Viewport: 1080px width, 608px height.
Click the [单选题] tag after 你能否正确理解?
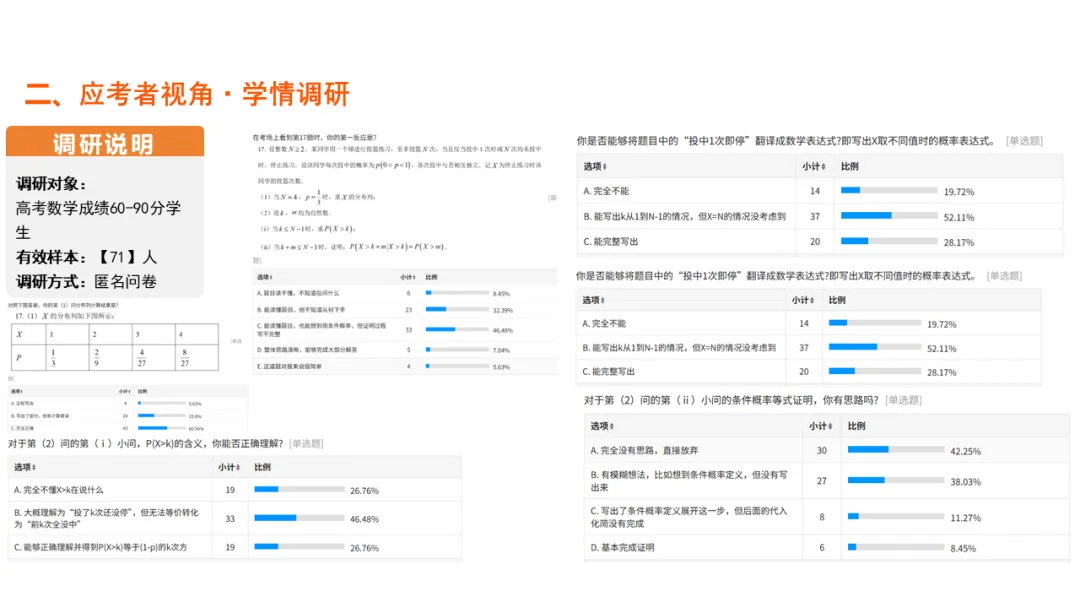tap(307, 443)
